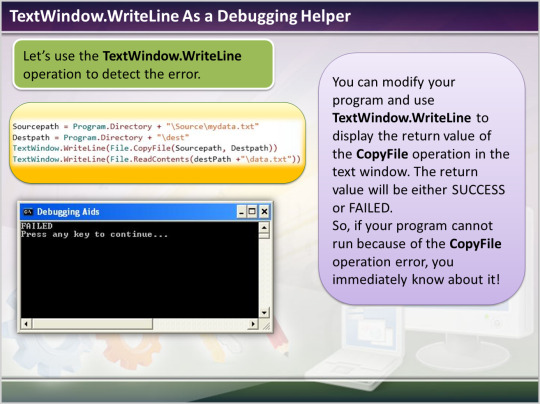Close the Debugging Aids console window
540x404 pixels.
click(x=264, y=211)
